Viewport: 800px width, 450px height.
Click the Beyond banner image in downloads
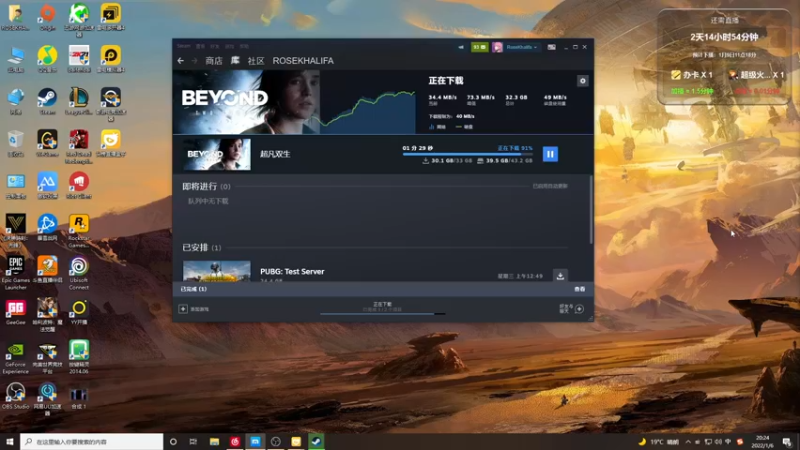246,102
